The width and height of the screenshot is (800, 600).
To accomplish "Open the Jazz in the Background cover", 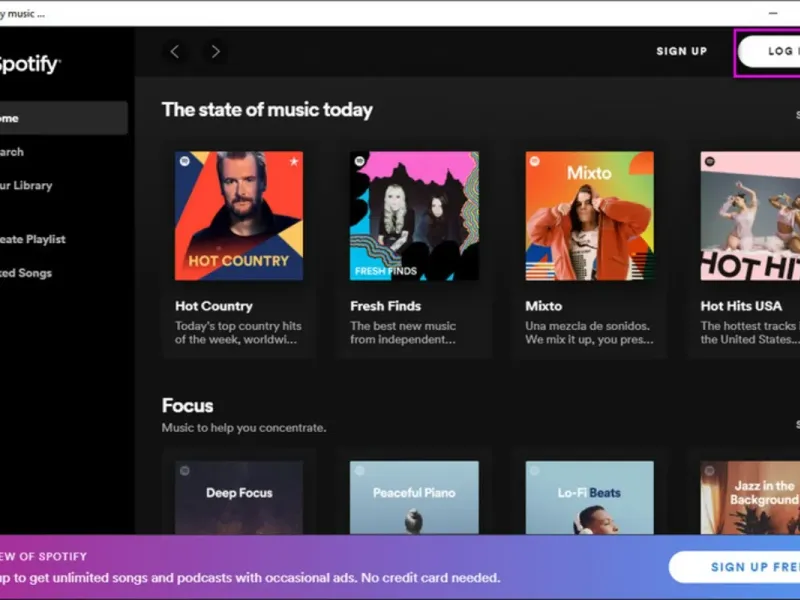I will coord(750,497).
